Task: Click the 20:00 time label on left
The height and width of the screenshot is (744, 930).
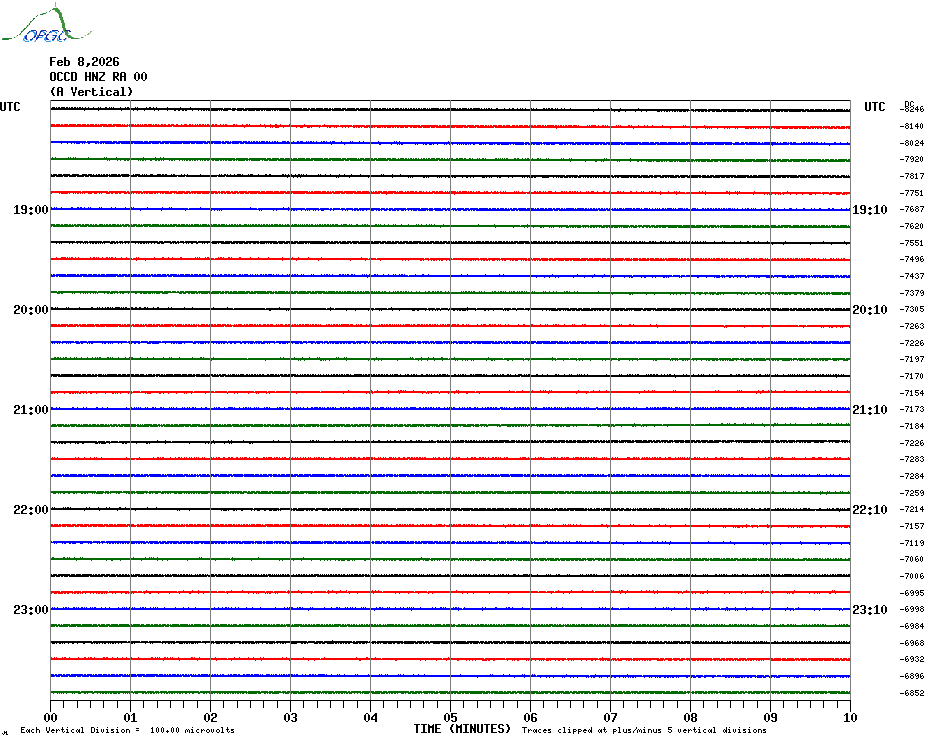Action: tap(30, 310)
